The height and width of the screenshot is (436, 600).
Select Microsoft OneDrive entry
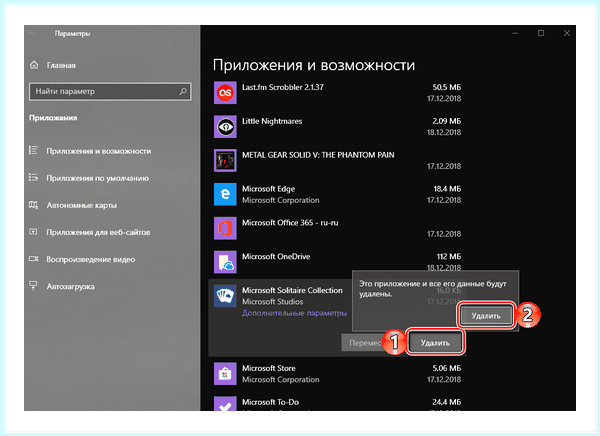[276, 257]
